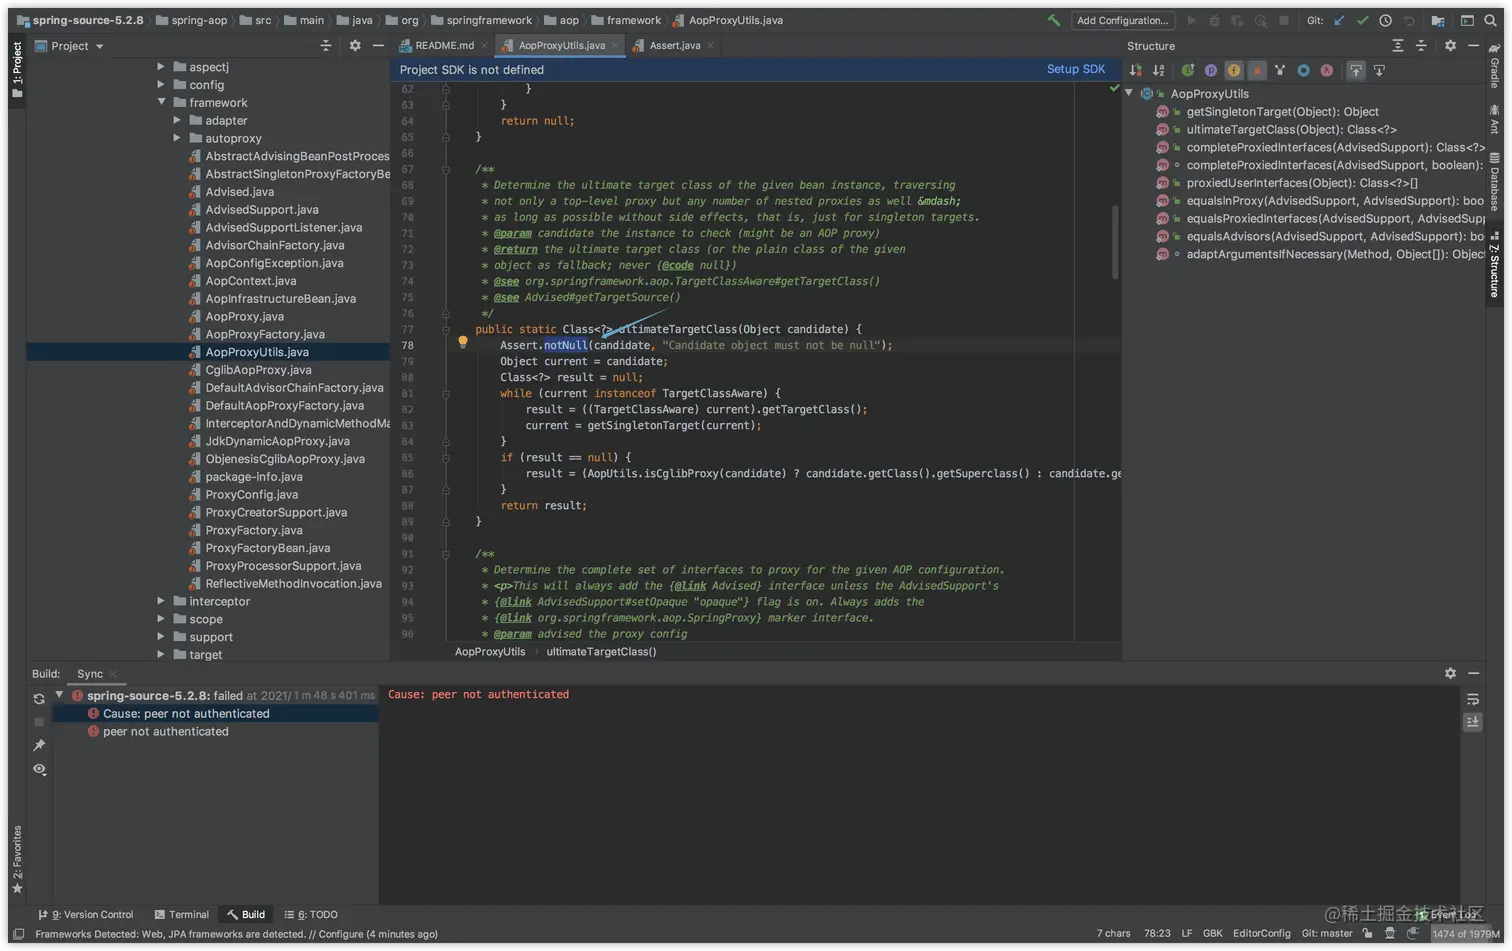Toggle Show Lambdas filter in Structure
This screenshot has width=1512, height=951.
tap(1327, 70)
